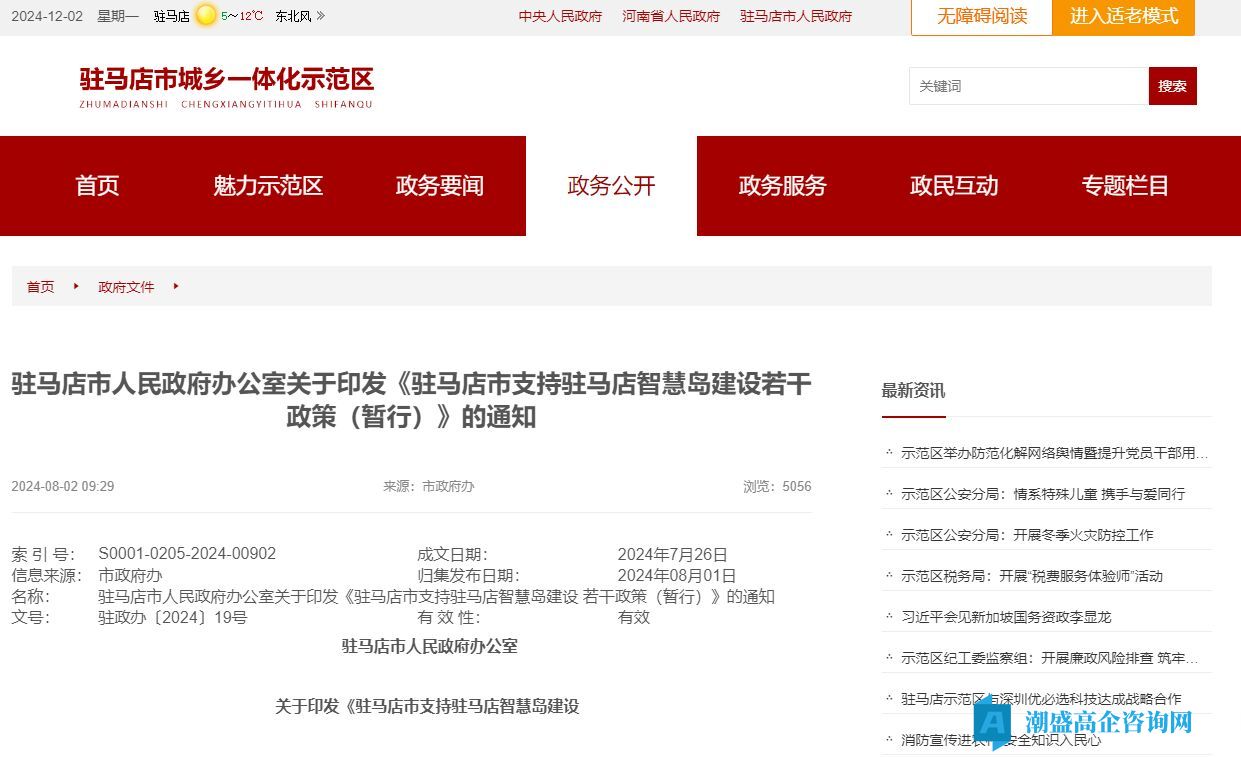Click 政府文件 breadcrumb link
1241x757 pixels.
[126, 287]
